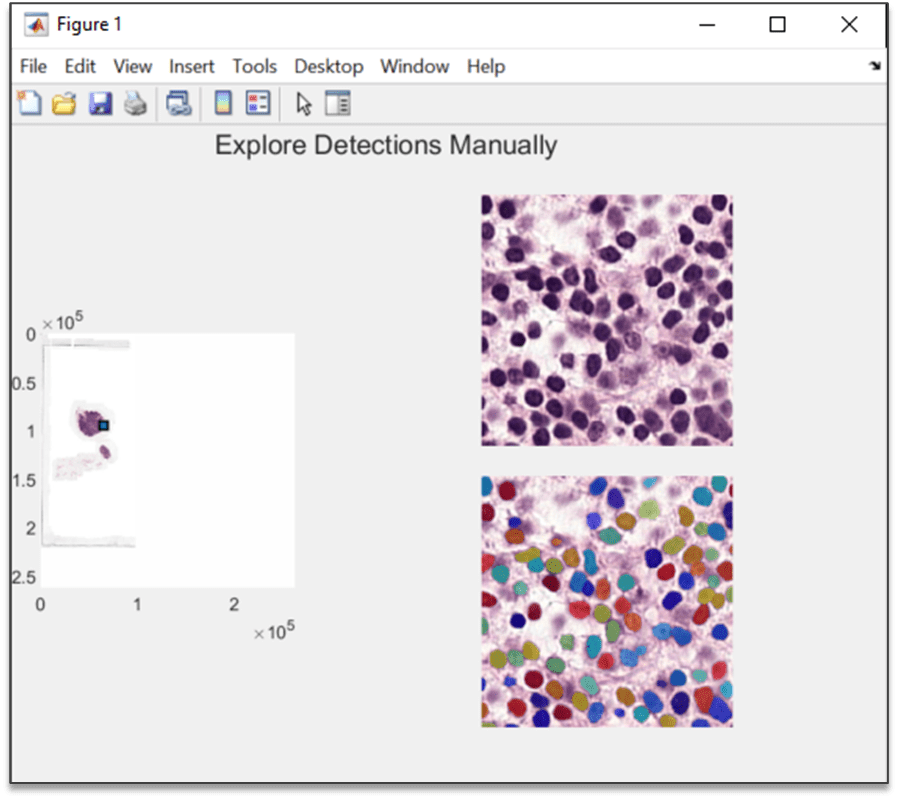Print the figure using the printer icon
Screen dimensions: 898x799
pos(135,103)
